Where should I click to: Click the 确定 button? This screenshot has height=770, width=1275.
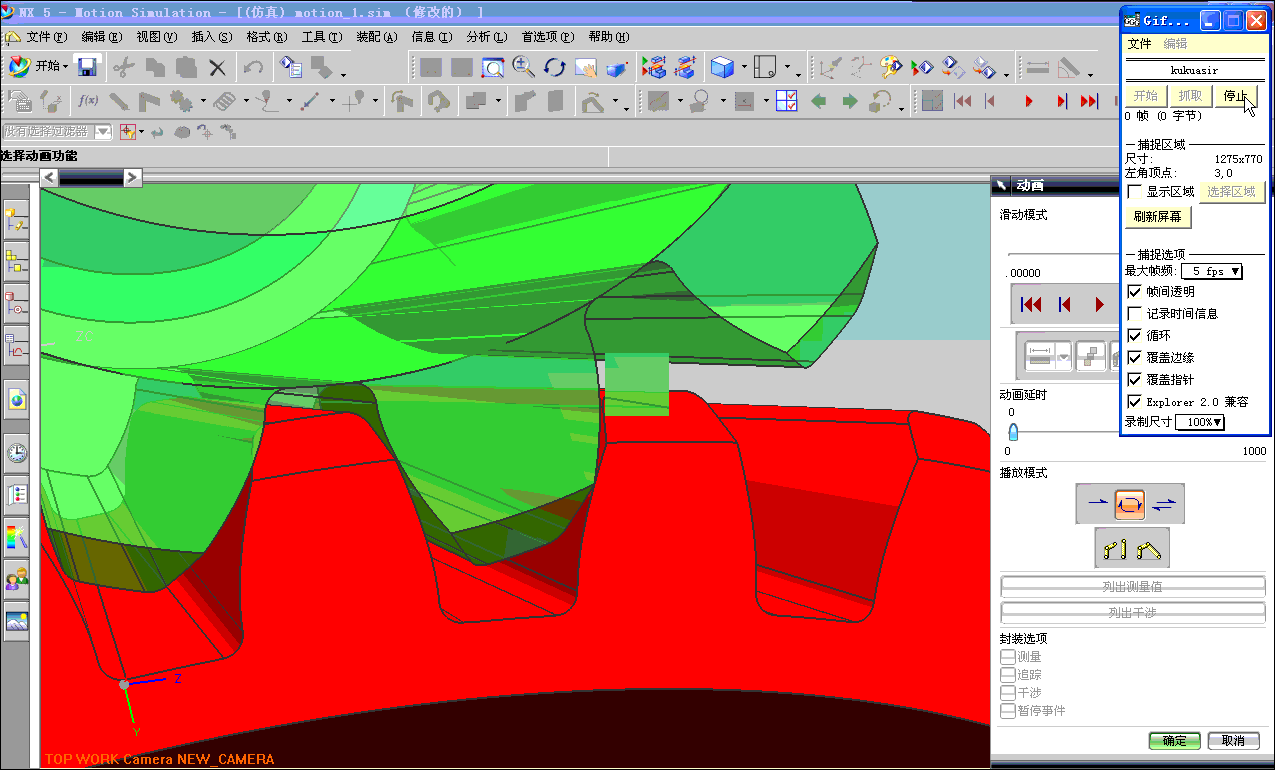[1174, 741]
